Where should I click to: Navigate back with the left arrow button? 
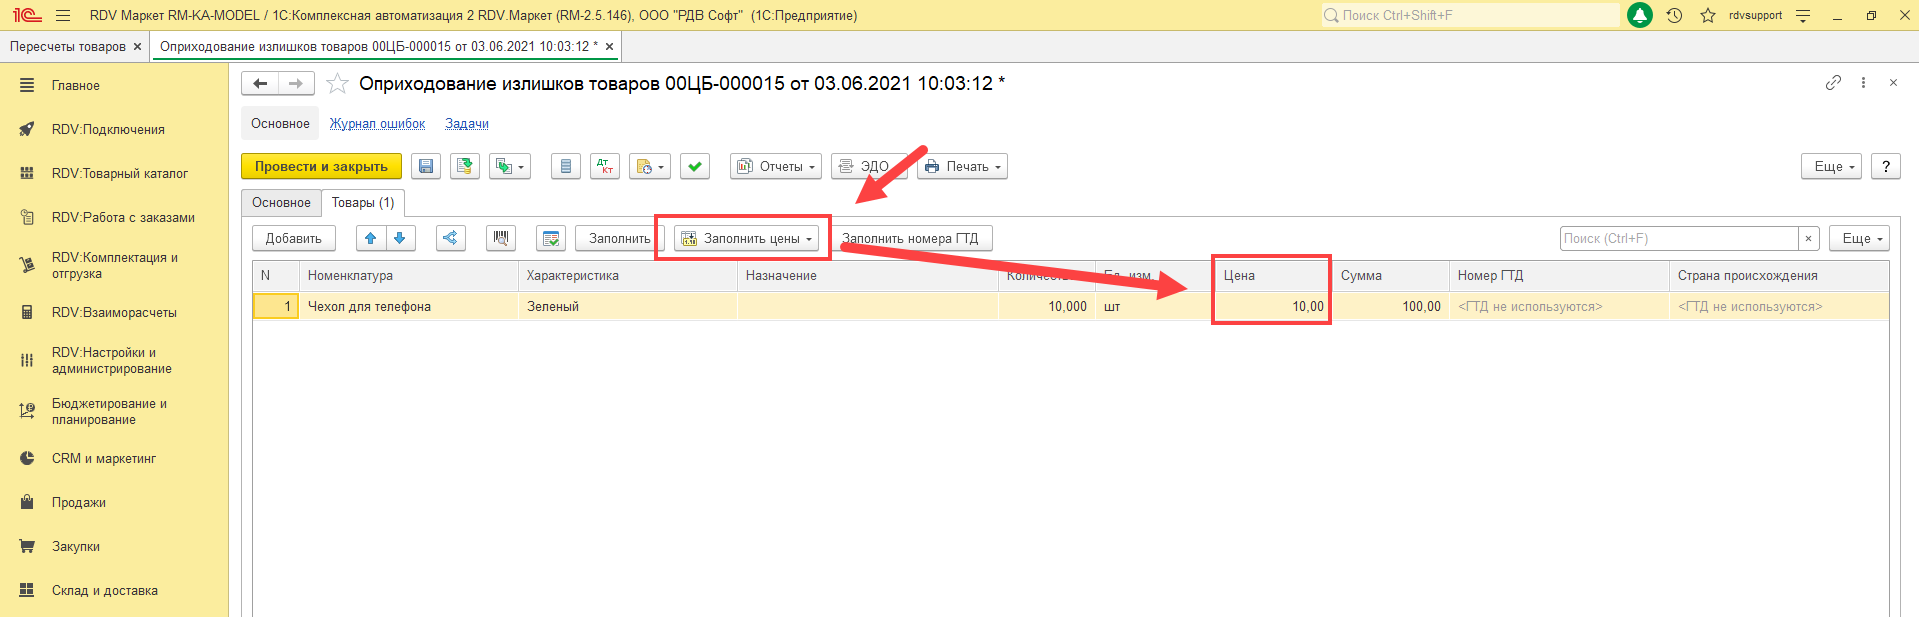point(260,84)
